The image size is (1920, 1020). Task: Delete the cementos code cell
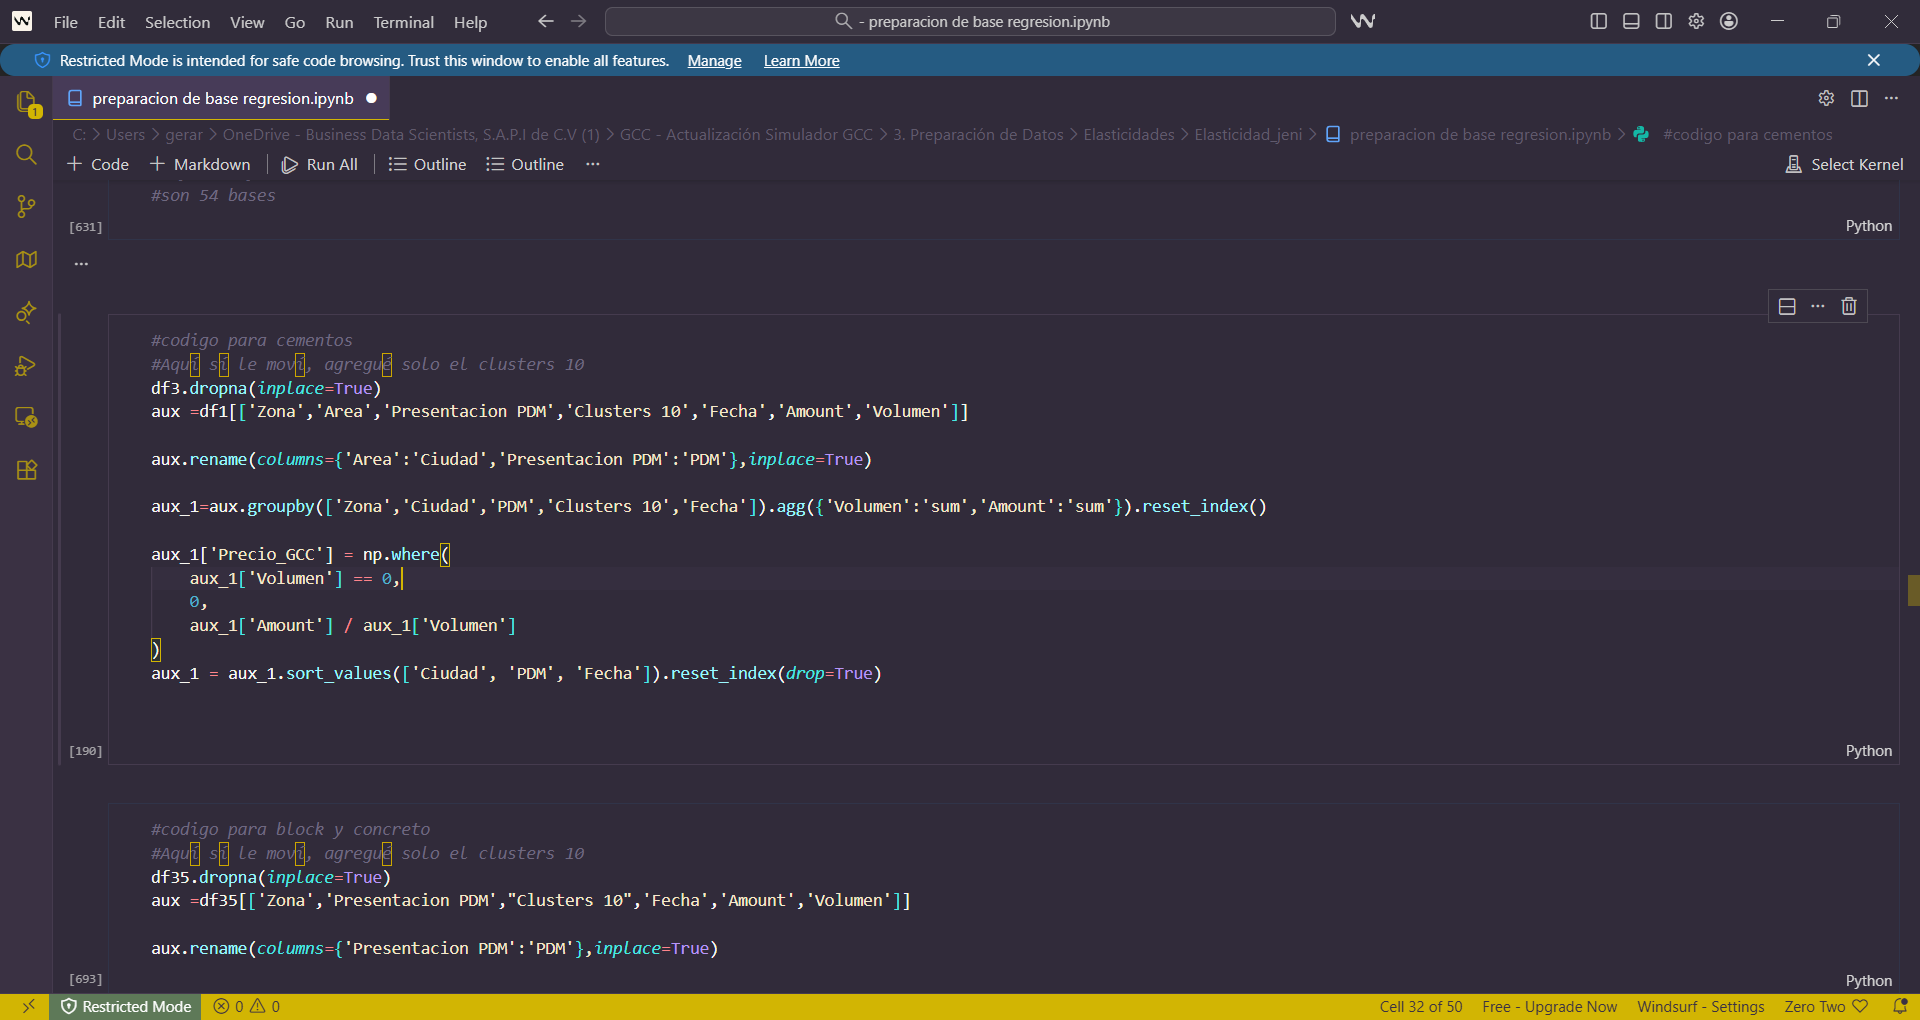pyautogui.click(x=1849, y=306)
